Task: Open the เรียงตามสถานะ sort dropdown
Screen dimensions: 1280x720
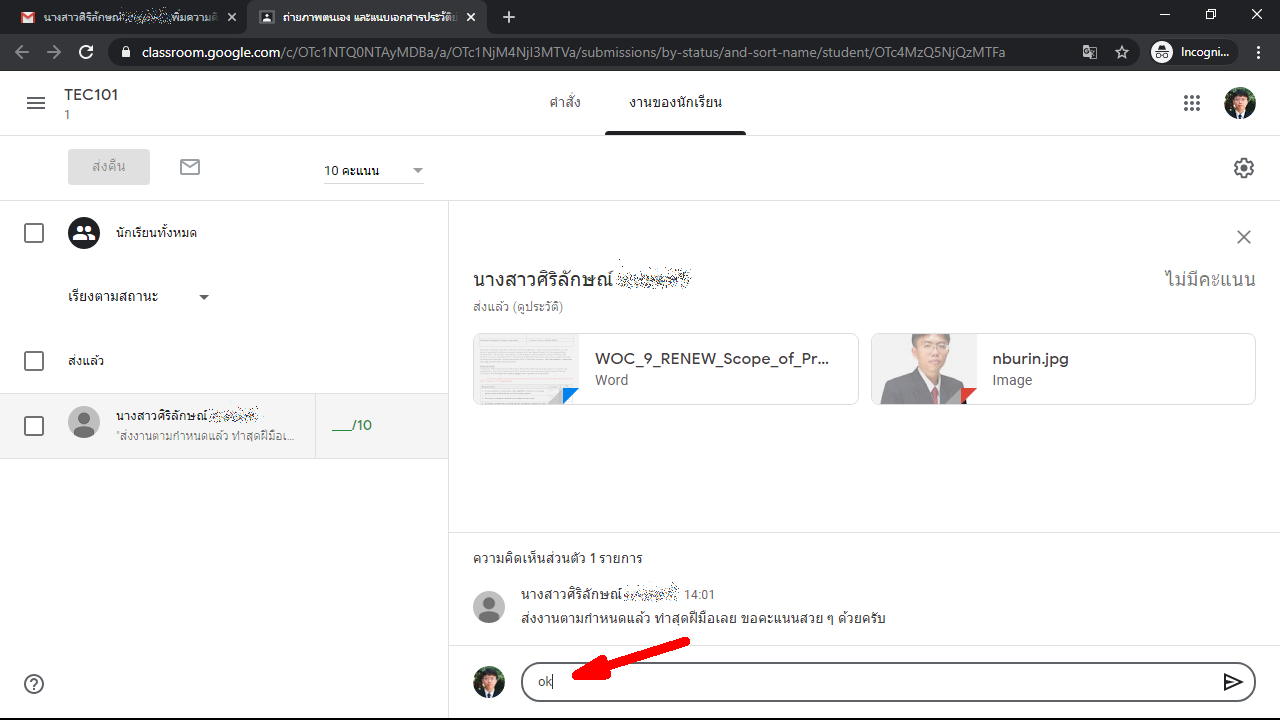Action: tap(138, 297)
